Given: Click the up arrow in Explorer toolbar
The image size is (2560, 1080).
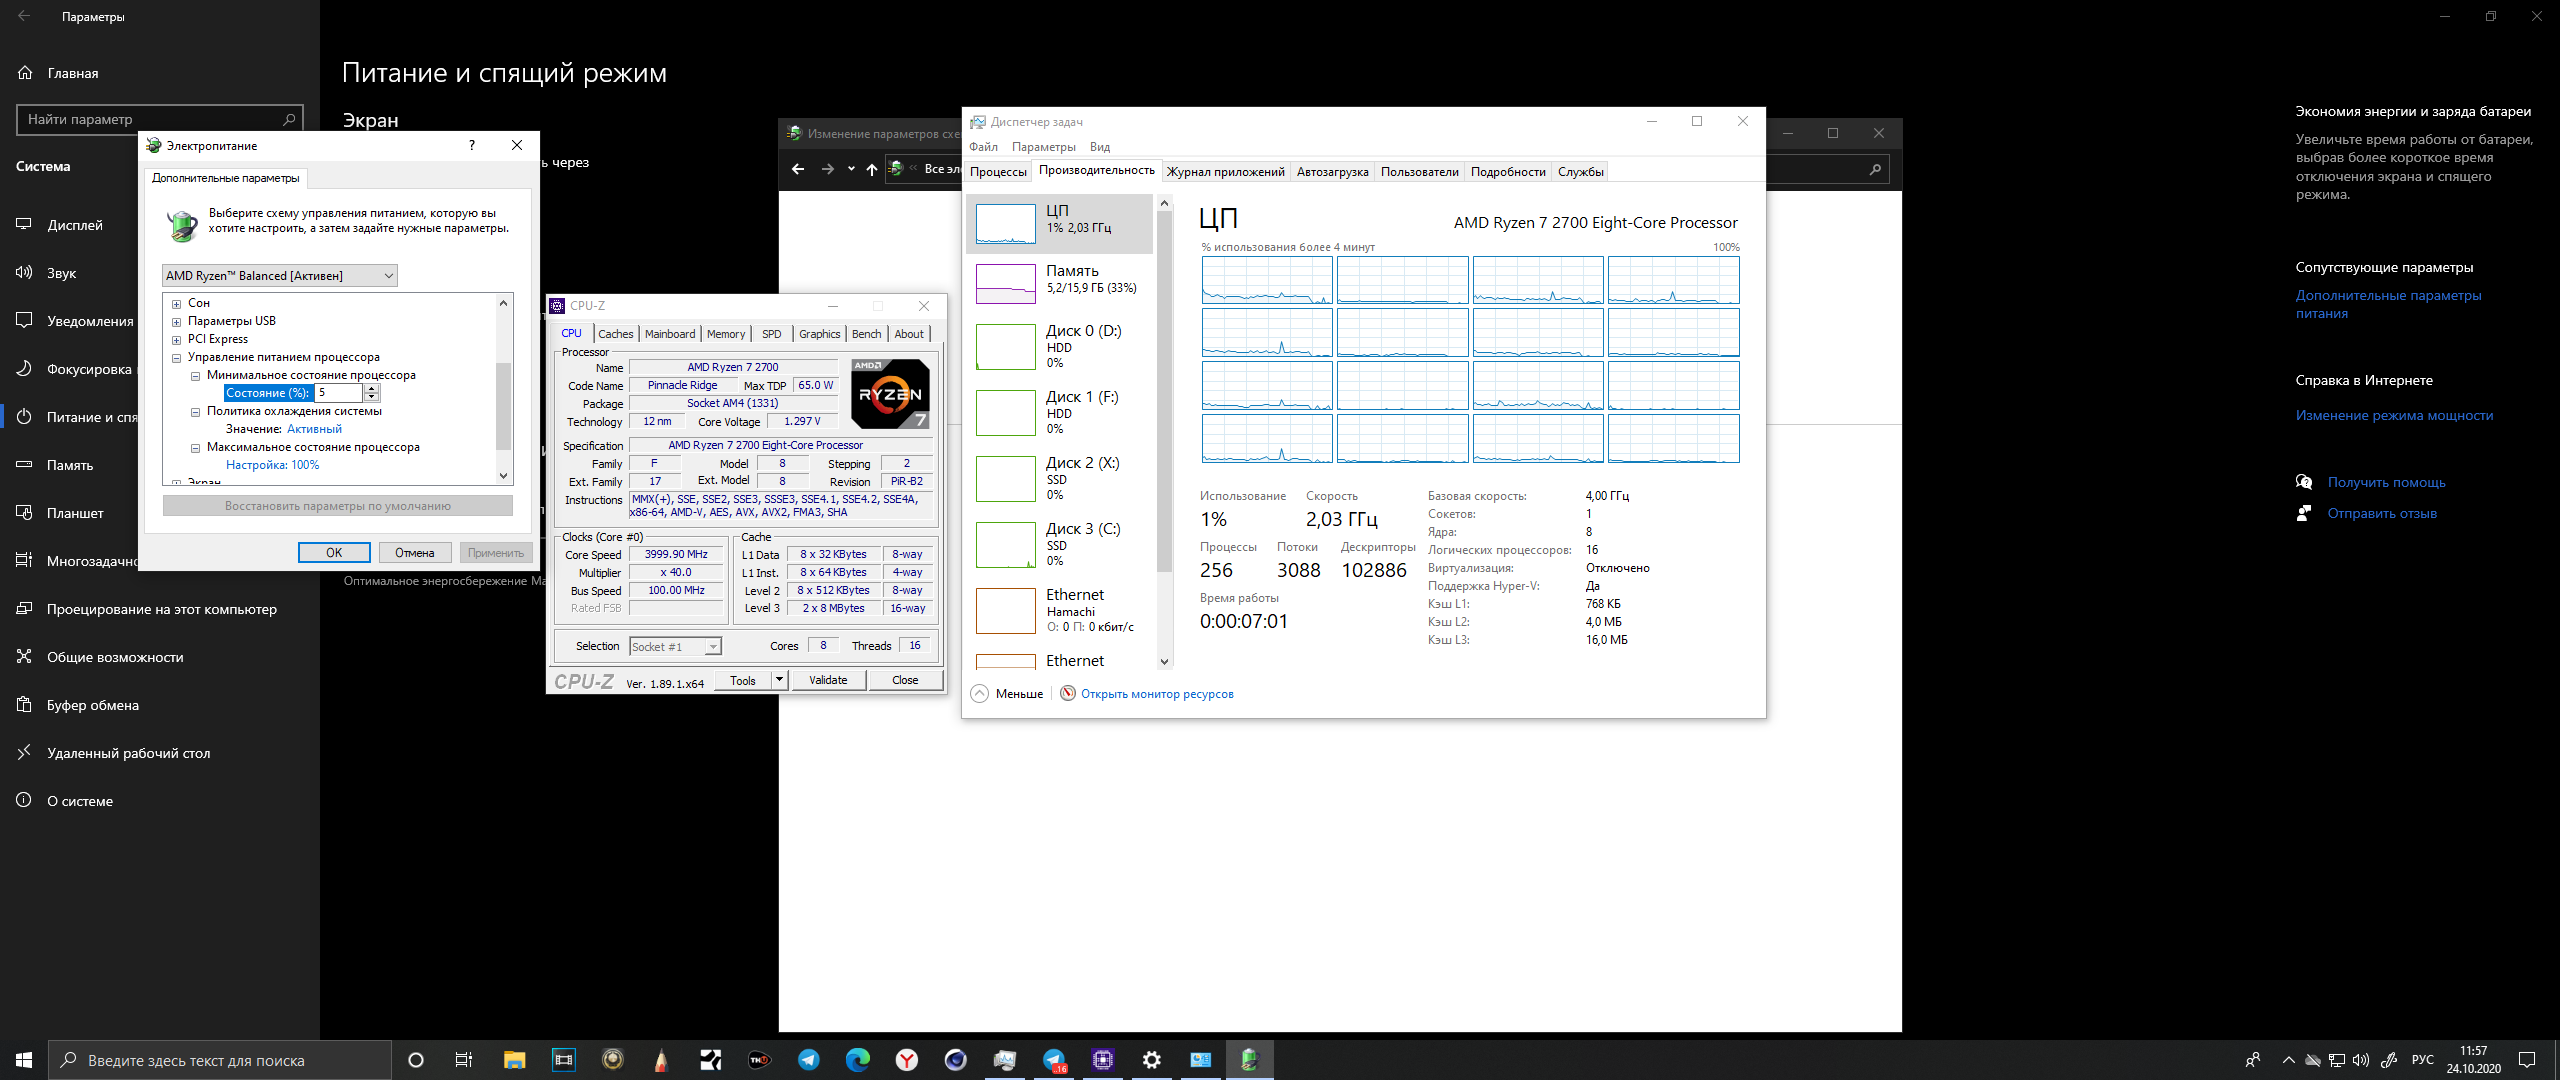Looking at the screenshot, I should 872,169.
